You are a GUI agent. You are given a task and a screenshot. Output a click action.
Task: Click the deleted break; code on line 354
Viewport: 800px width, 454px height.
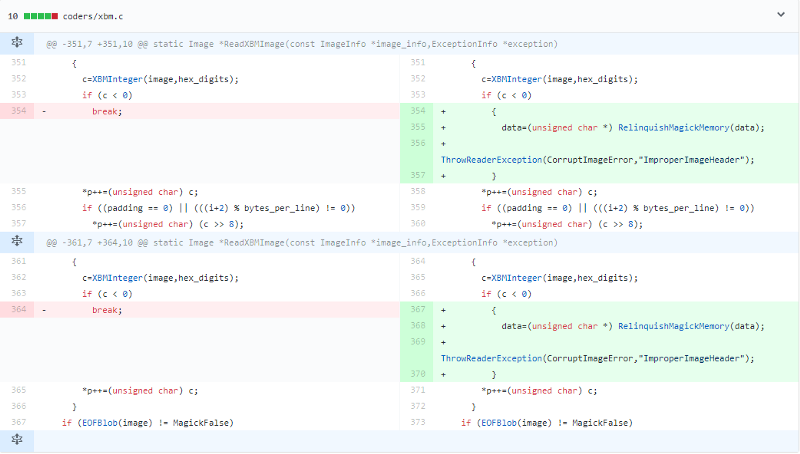coord(106,111)
